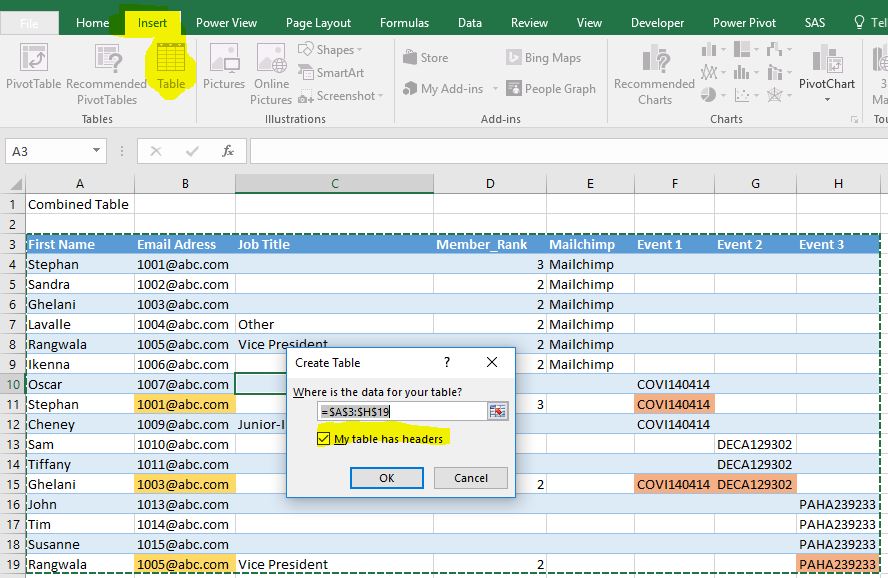Screen dimensions: 888x578
Task: Open Create Table help question mark
Action: [x=447, y=362]
